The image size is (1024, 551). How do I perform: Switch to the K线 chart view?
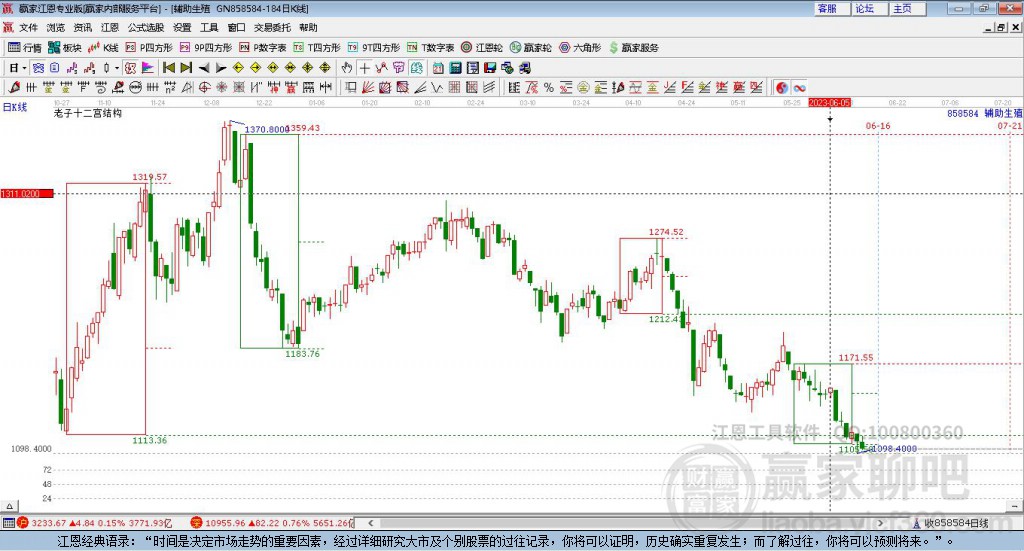point(103,48)
